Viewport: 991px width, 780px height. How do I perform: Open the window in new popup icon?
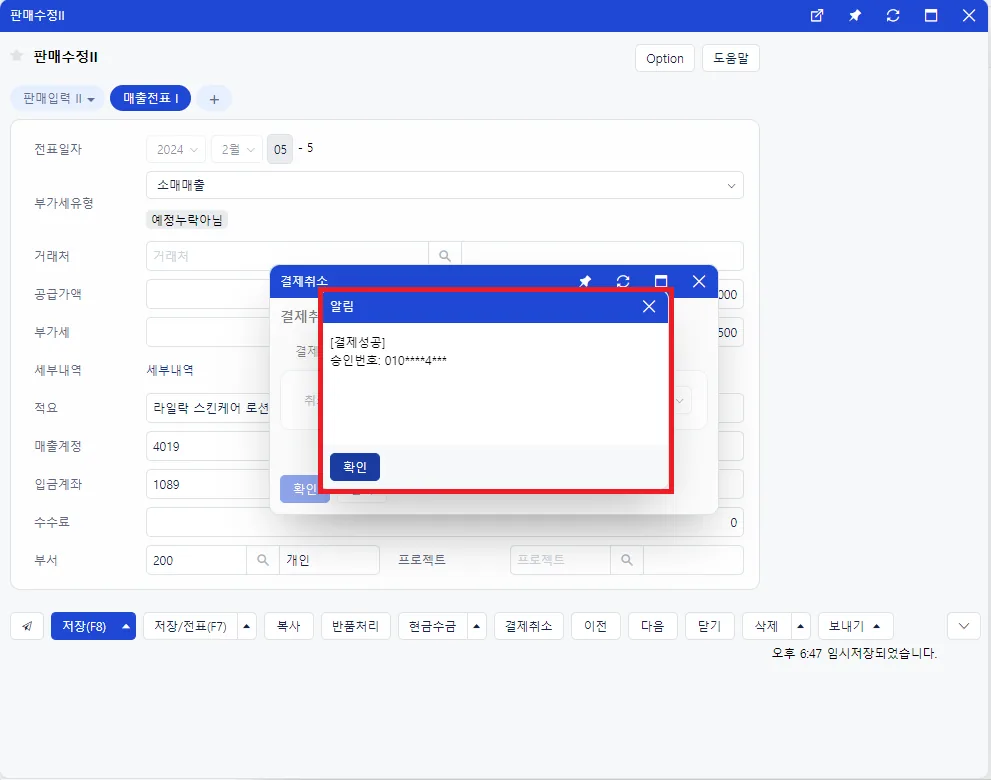[x=817, y=16]
